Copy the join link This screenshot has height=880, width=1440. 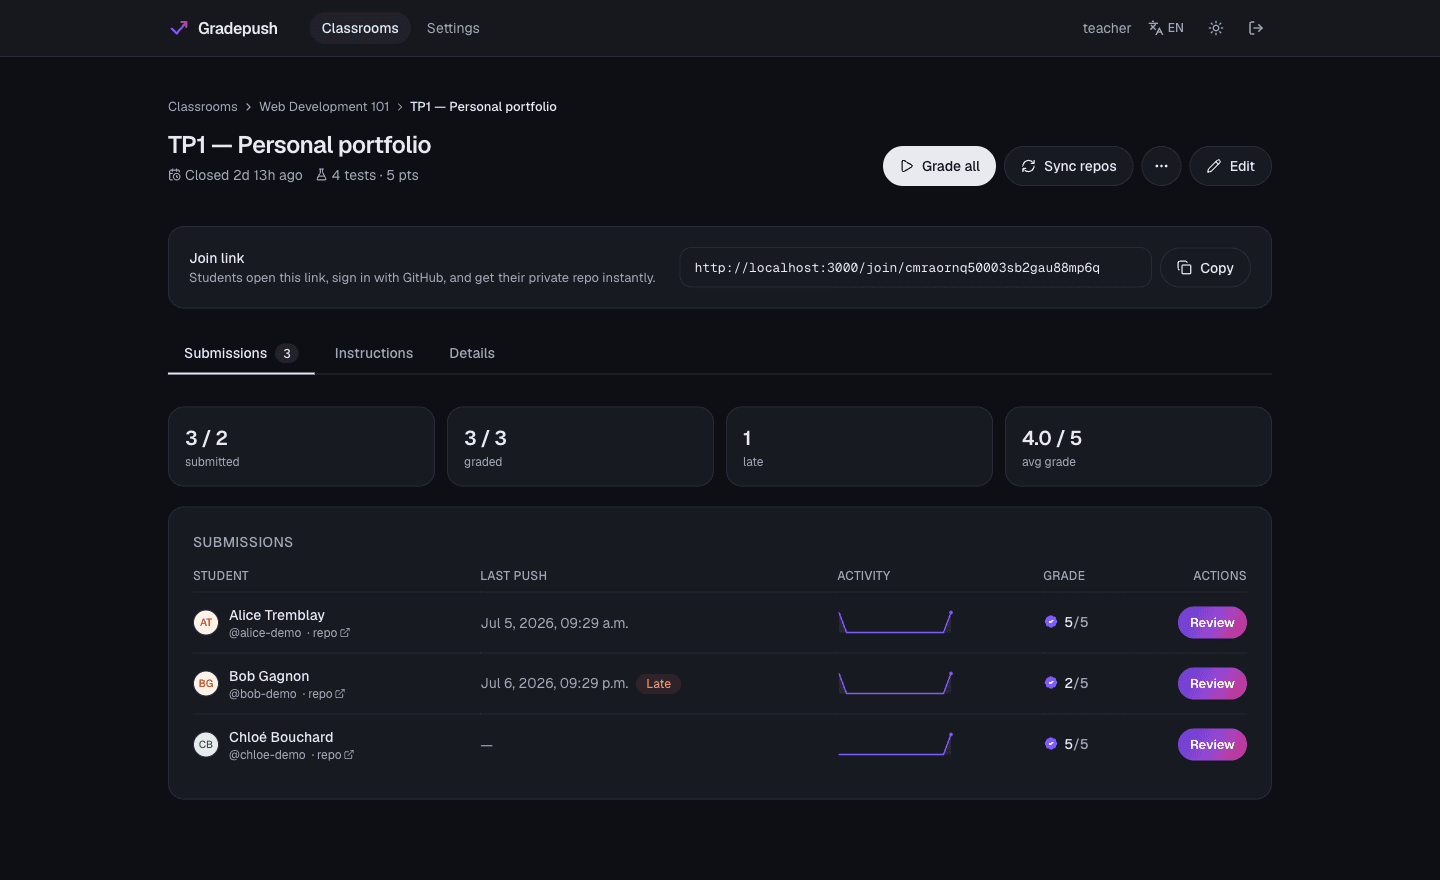[x=1205, y=267]
